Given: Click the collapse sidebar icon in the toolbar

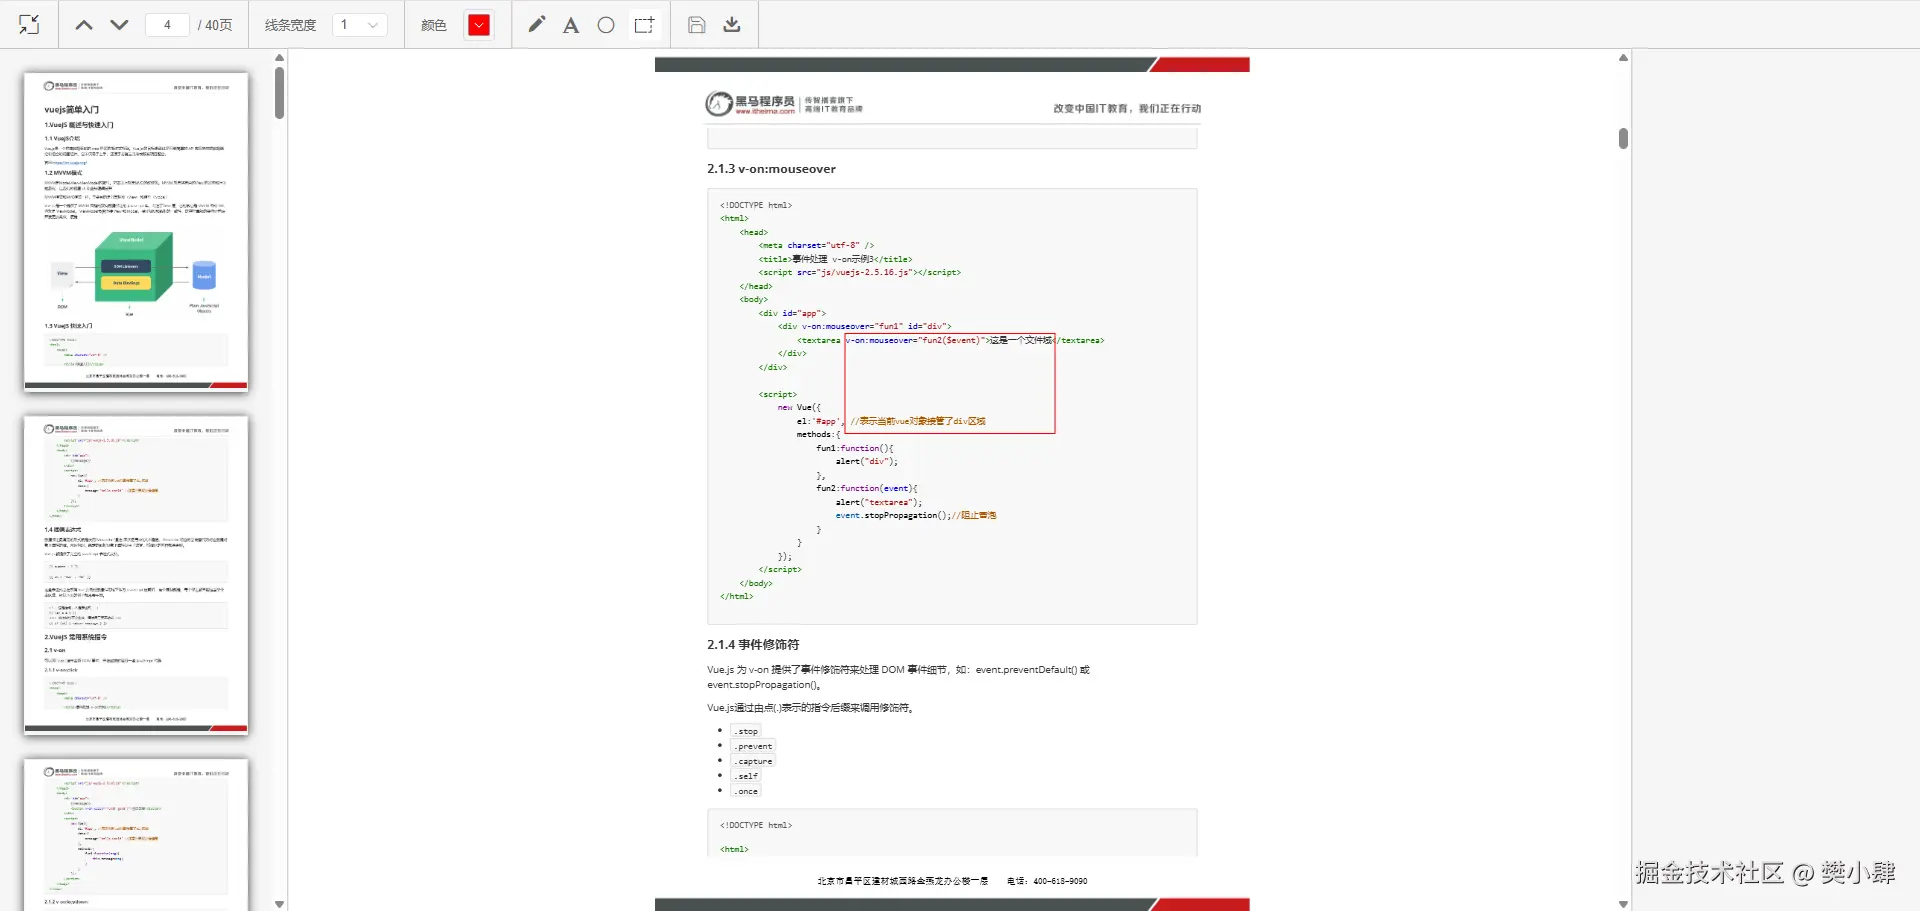Looking at the screenshot, I should coord(29,25).
